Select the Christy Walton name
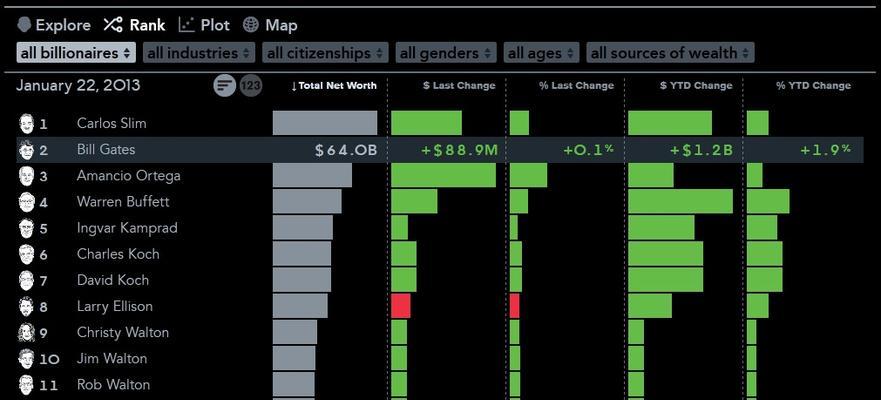This screenshot has height=400, width=881. tap(122, 332)
